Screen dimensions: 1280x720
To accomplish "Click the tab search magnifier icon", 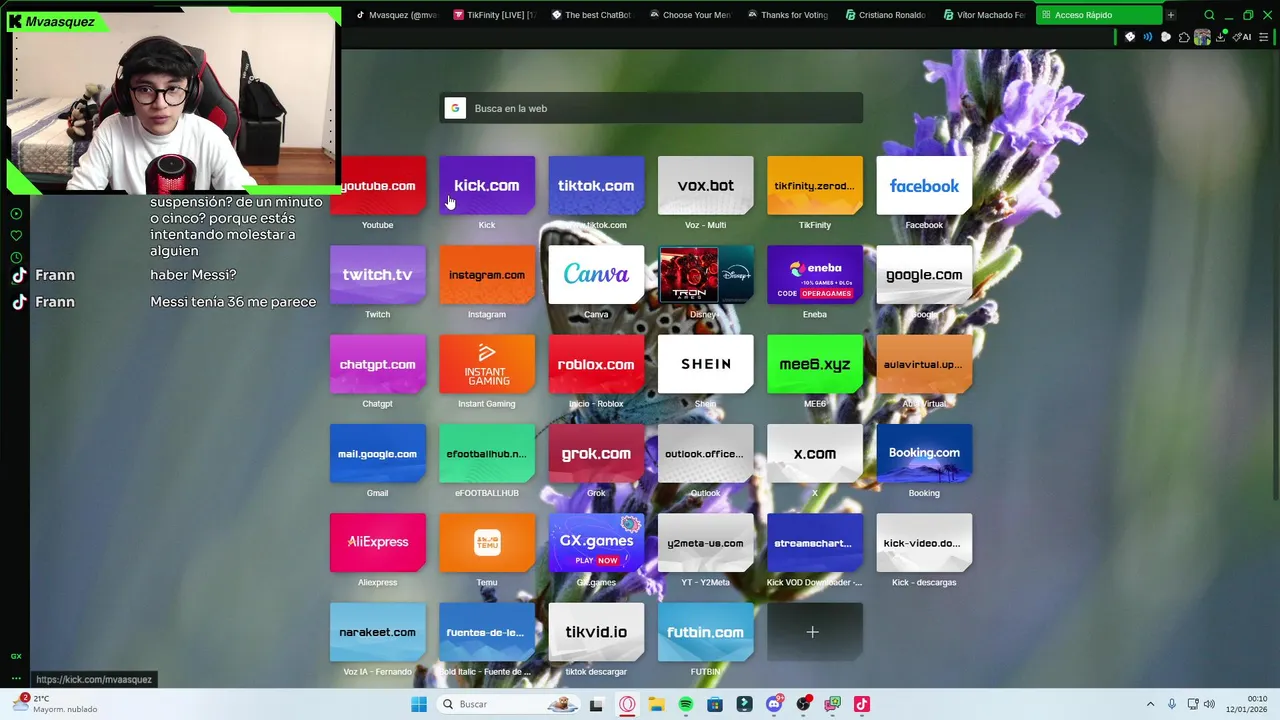I will 1209,15.
